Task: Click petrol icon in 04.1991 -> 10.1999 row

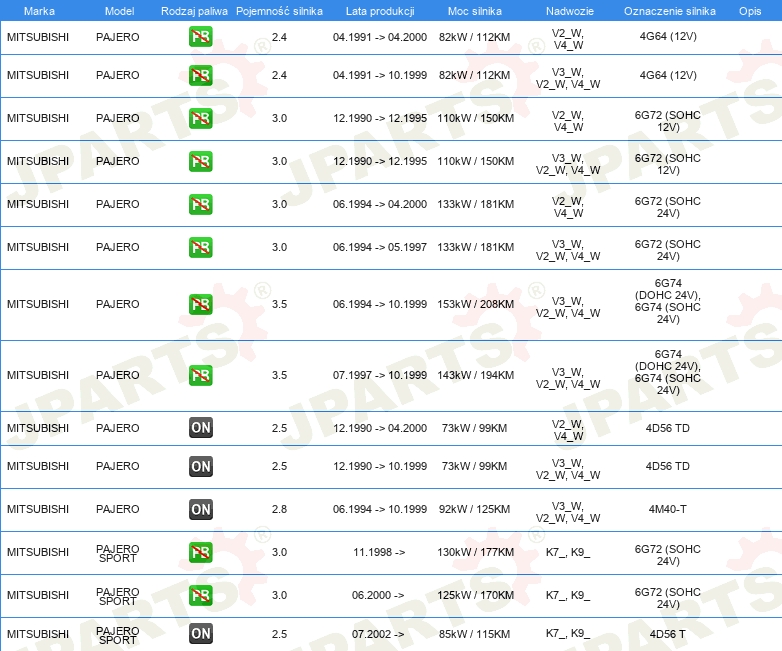Action: [x=200, y=75]
